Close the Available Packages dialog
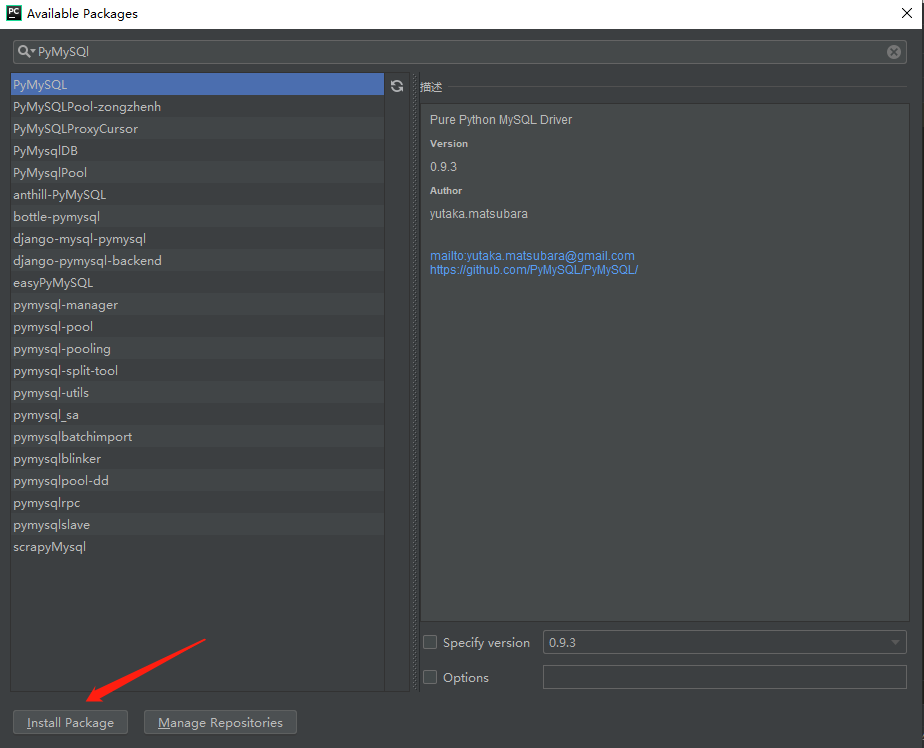This screenshot has height=748, width=924. (x=907, y=13)
